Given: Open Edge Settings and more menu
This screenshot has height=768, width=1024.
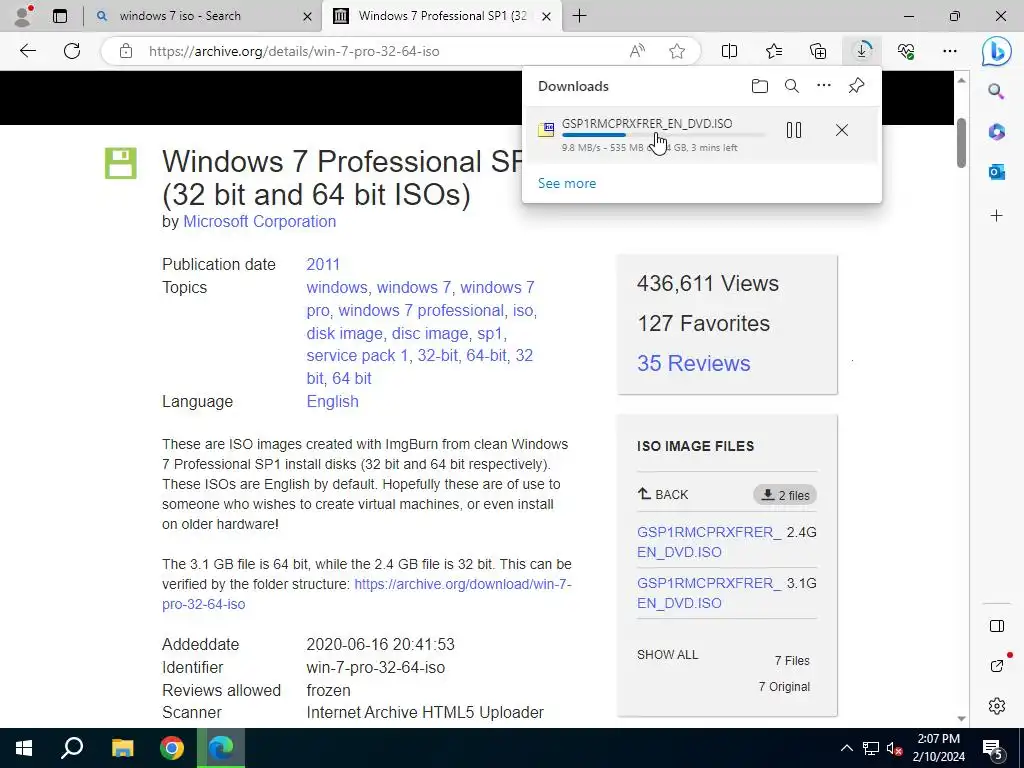Looking at the screenshot, I should point(950,51).
